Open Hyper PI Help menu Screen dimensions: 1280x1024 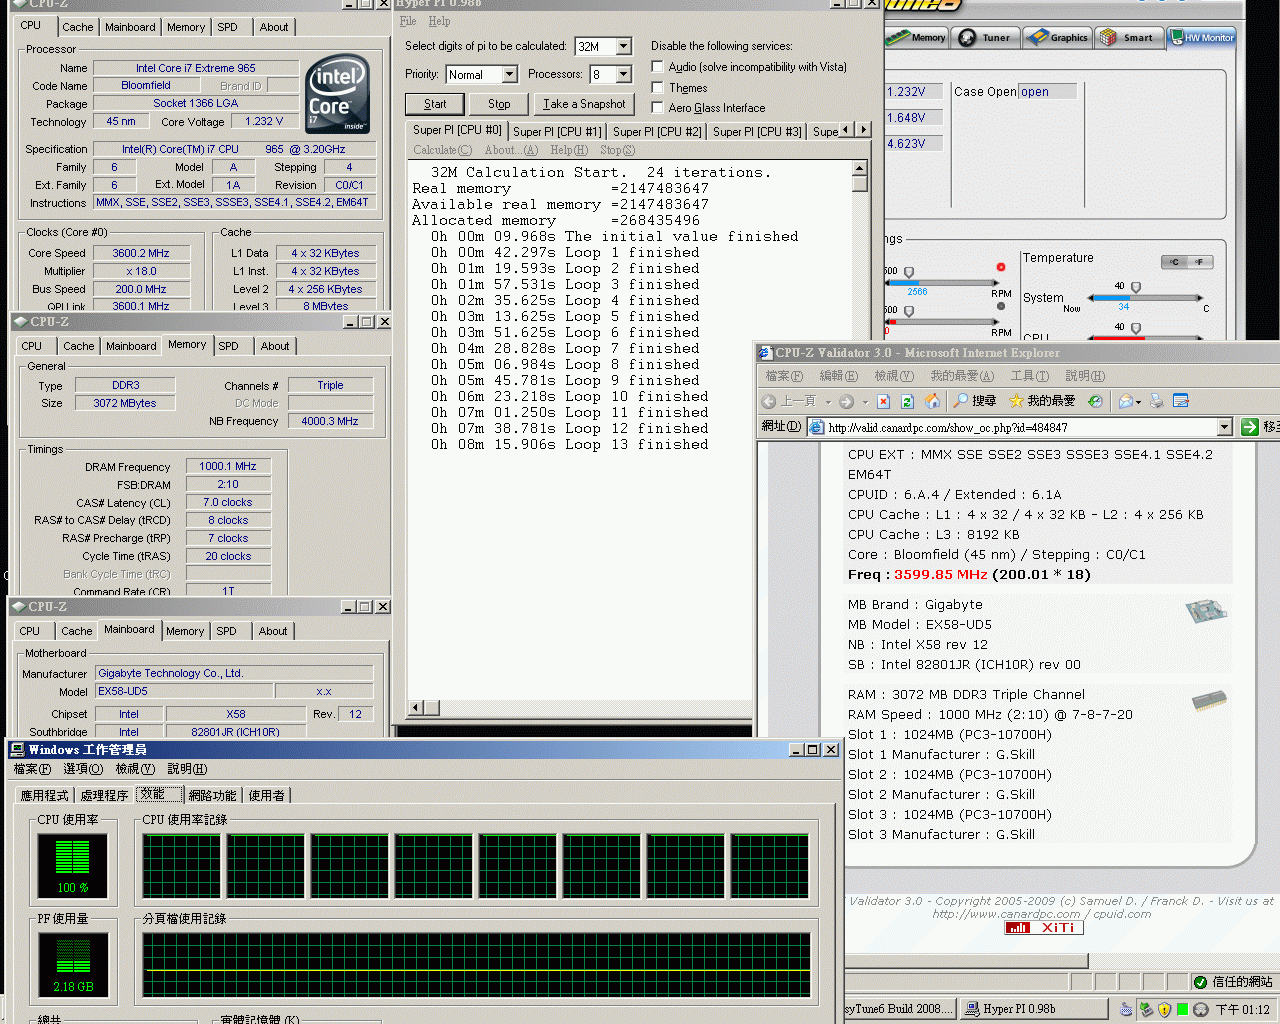click(x=439, y=21)
